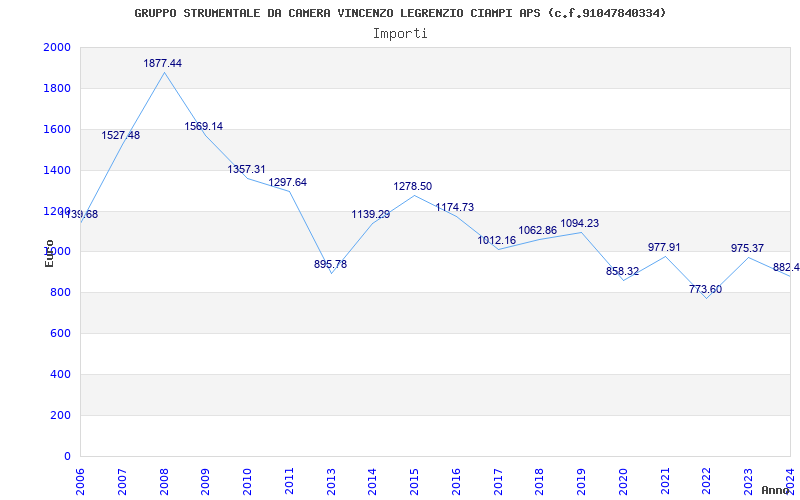Click the 600 value on y-axis
This screenshot has width=800, height=500.
pyautogui.click(x=61, y=334)
